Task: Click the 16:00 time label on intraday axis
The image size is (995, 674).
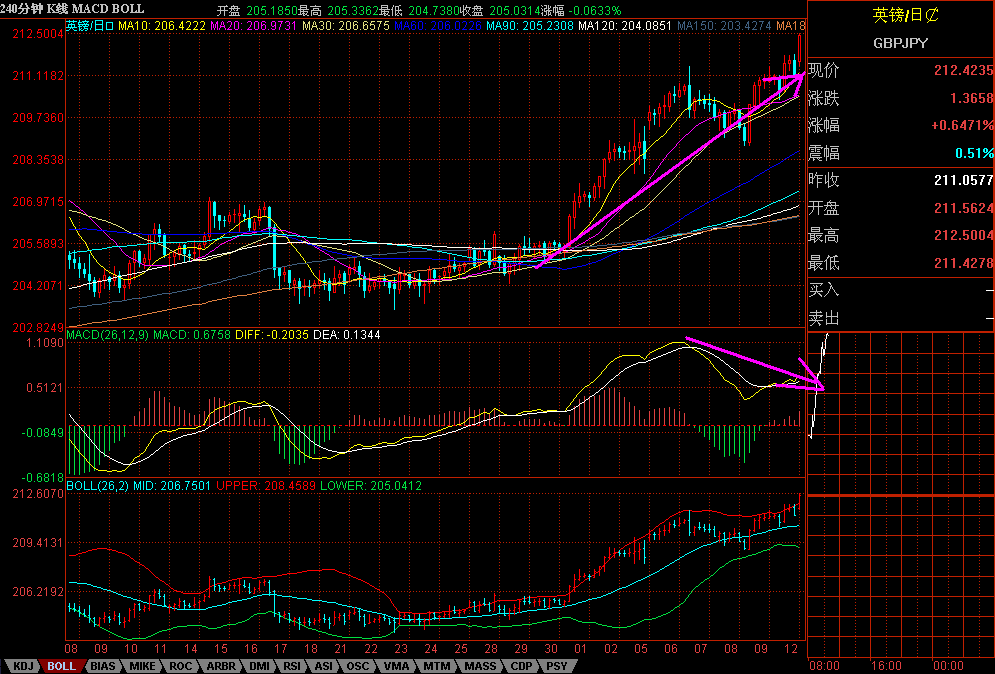Action: pos(886,666)
